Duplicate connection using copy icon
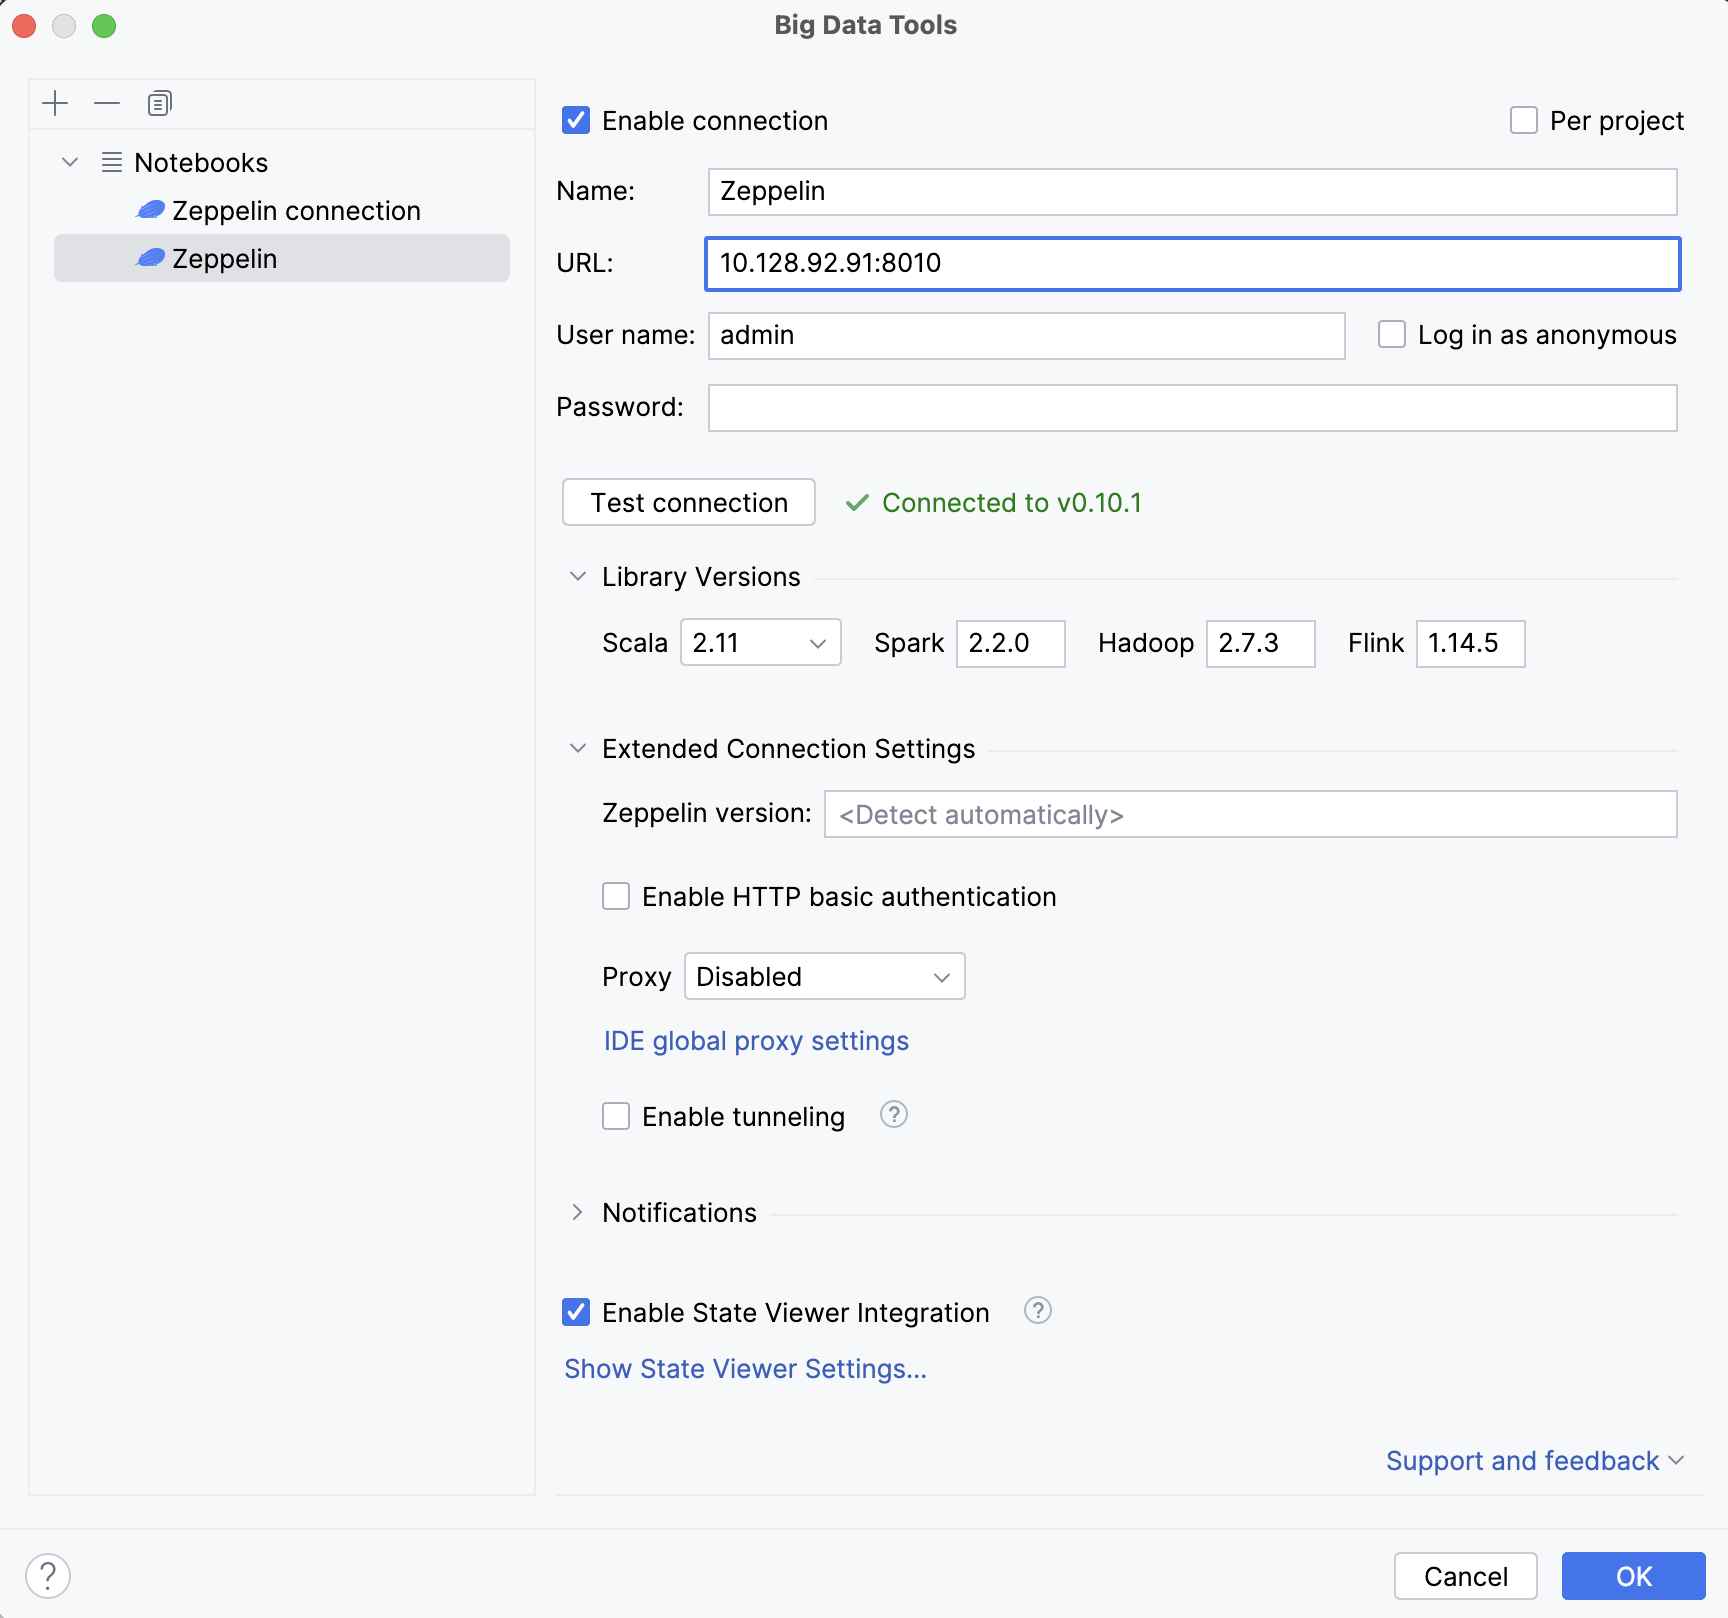The width and height of the screenshot is (1728, 1618). 159,103
